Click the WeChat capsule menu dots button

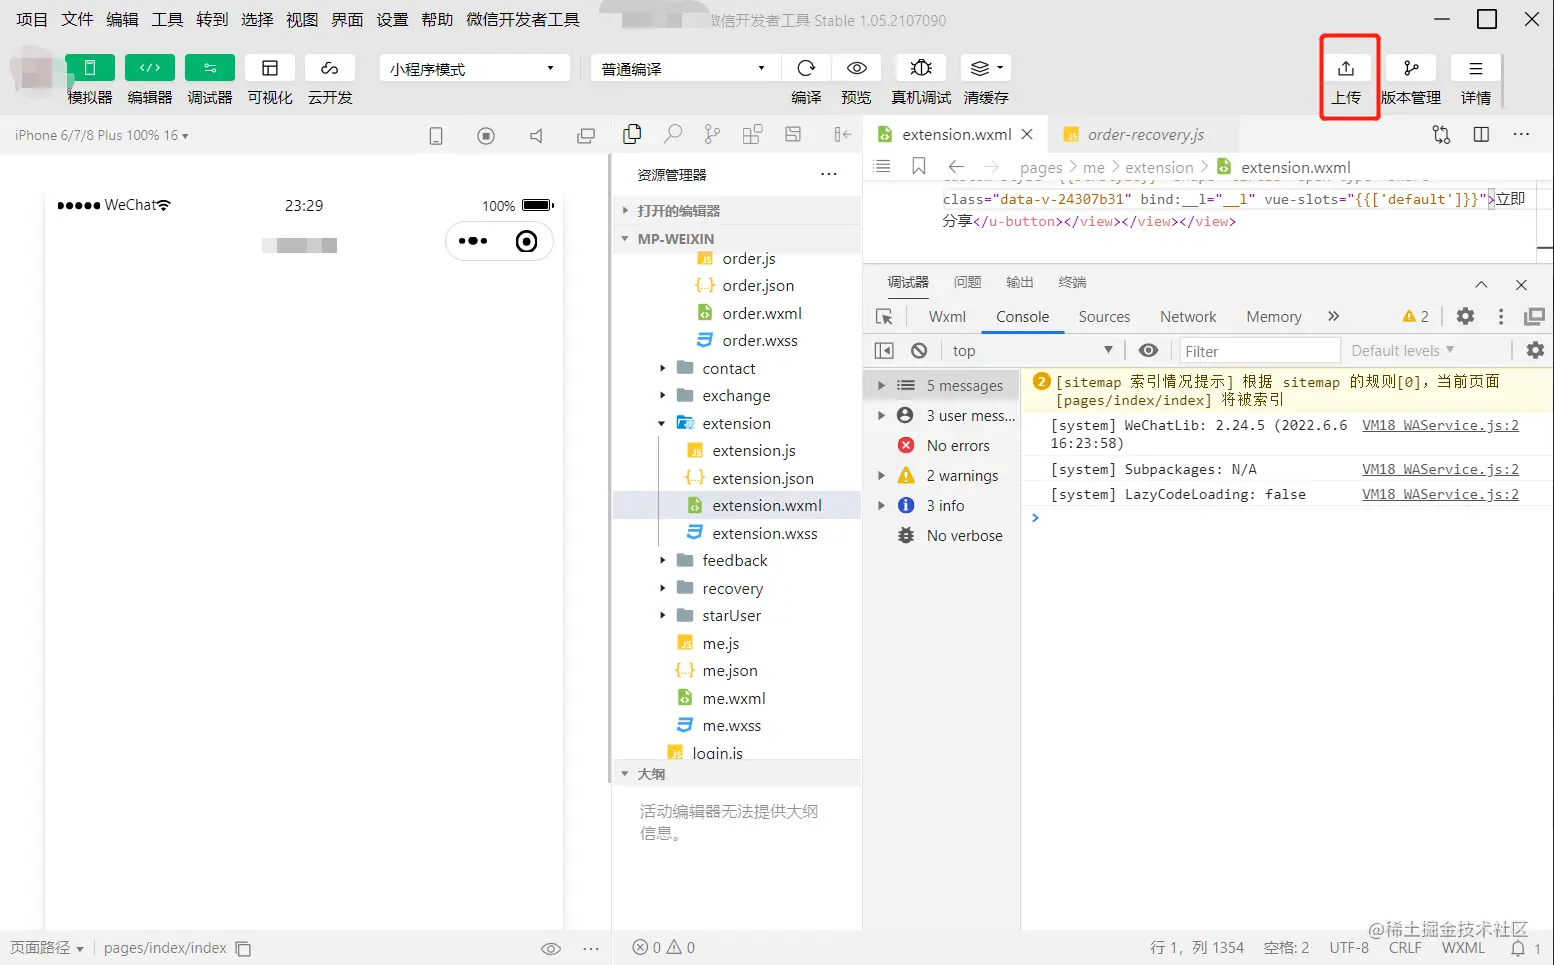[473, 241]
